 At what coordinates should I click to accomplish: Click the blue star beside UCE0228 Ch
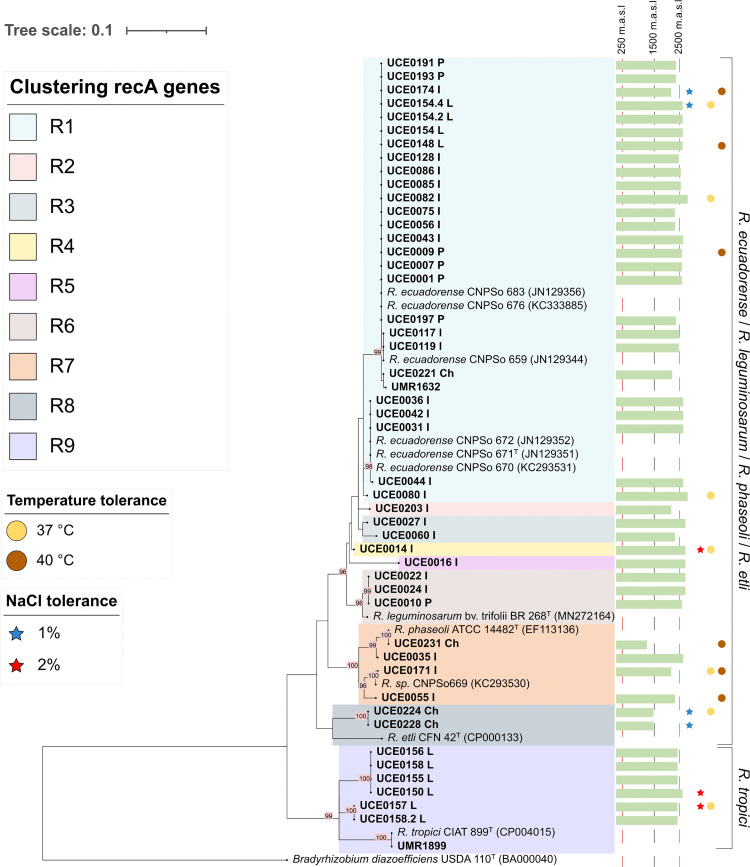(x=689, y=725)
